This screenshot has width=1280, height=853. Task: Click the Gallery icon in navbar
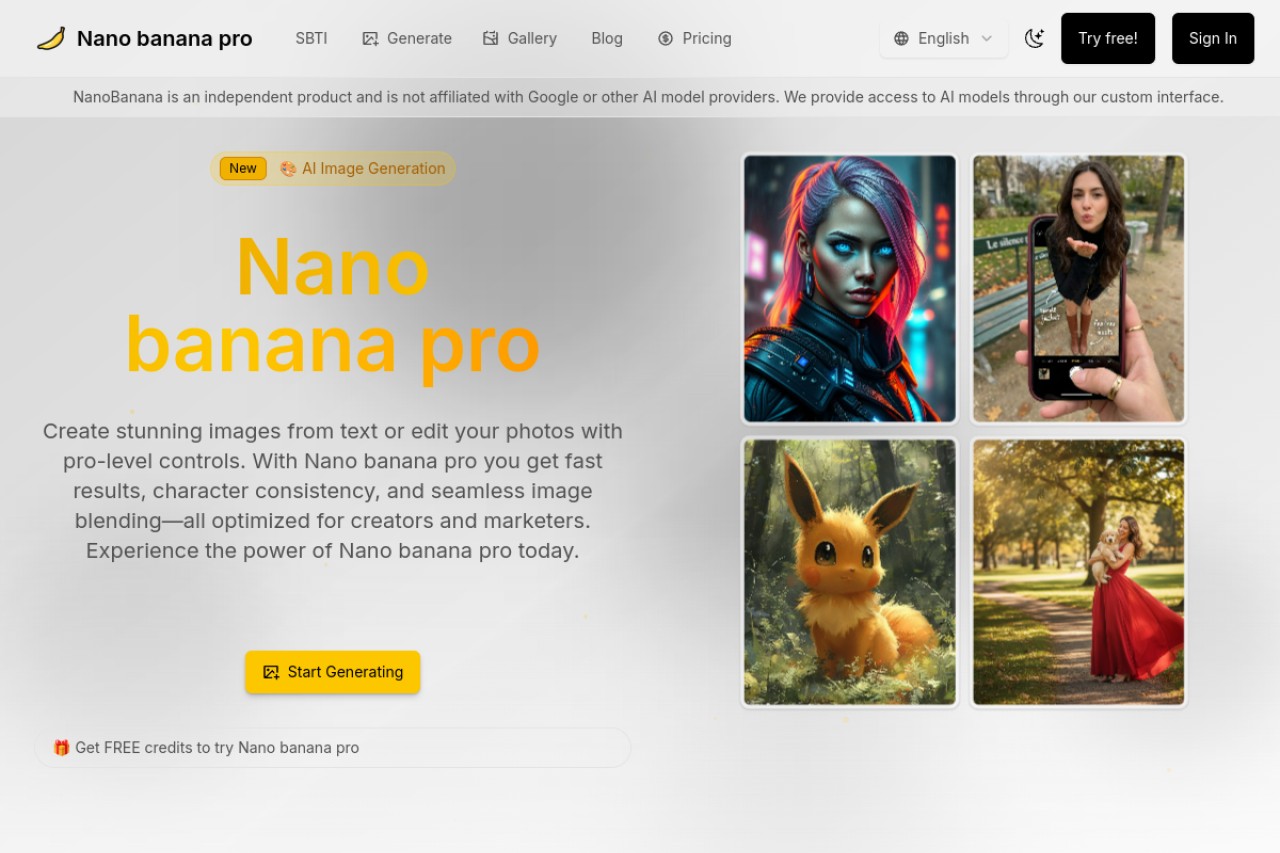point(490,38)
